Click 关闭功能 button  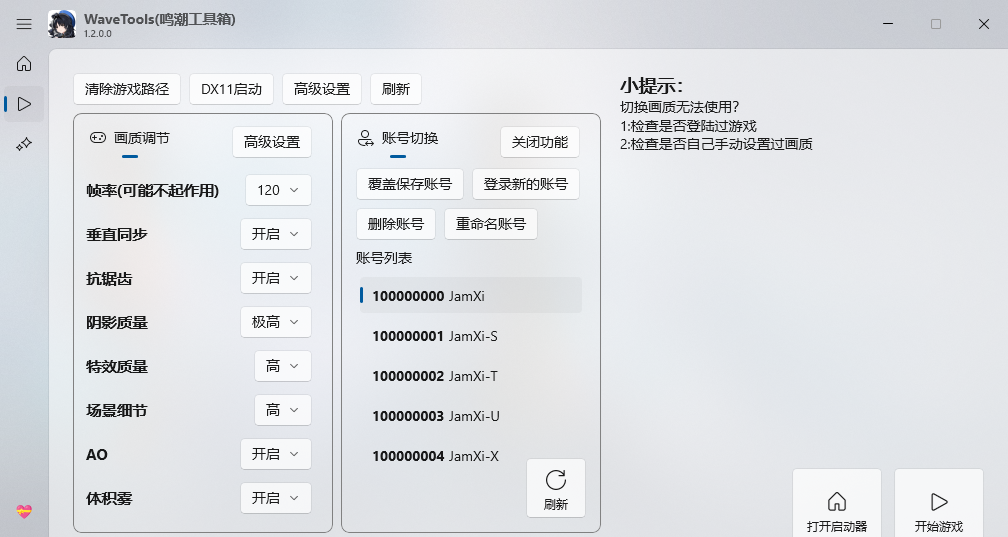[x=540, y=142]
